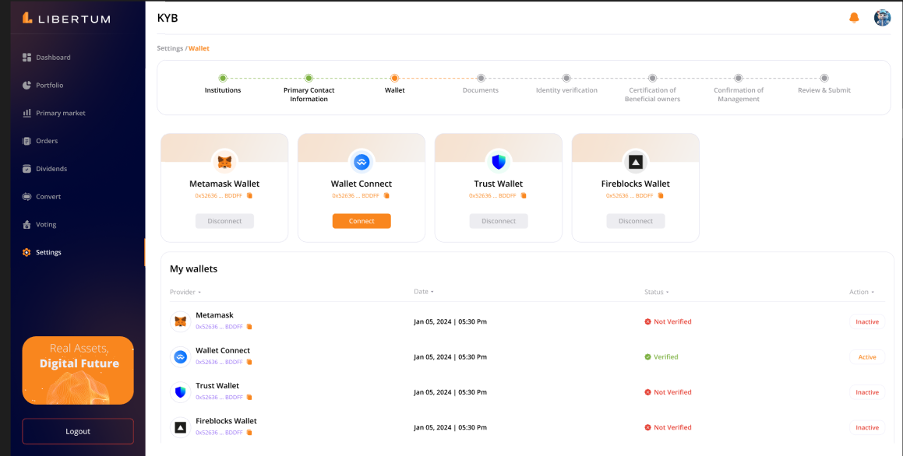Viewport: 904px width, 456px height.
Task: Open the user profile avatar
Action: coord(882,17)
